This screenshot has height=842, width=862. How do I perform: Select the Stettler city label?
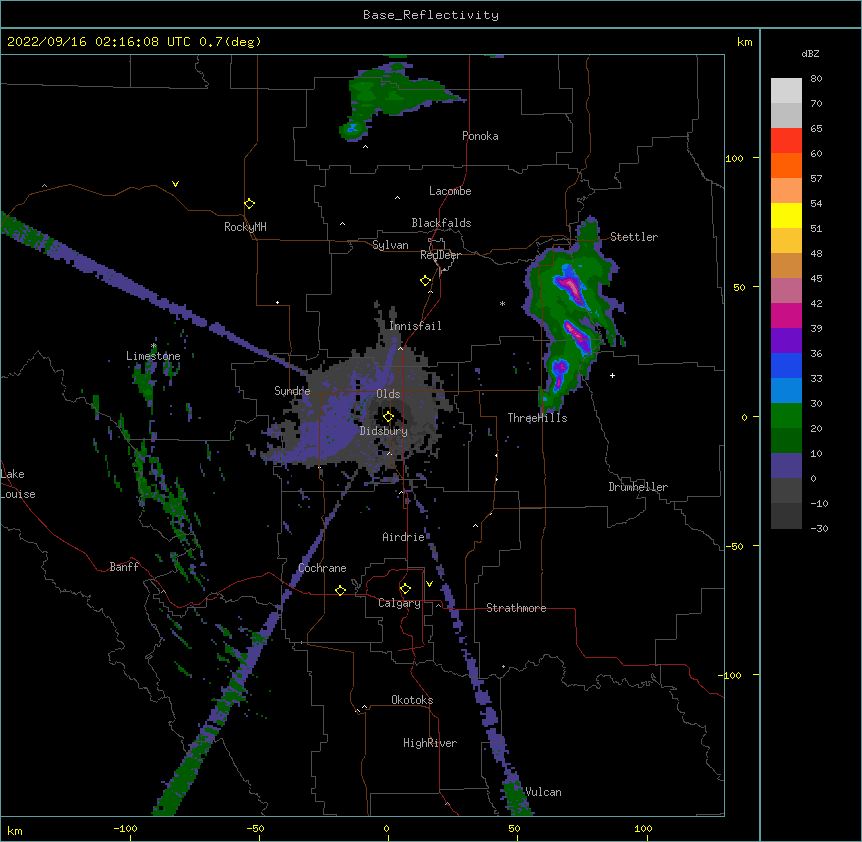pos(634,237)
